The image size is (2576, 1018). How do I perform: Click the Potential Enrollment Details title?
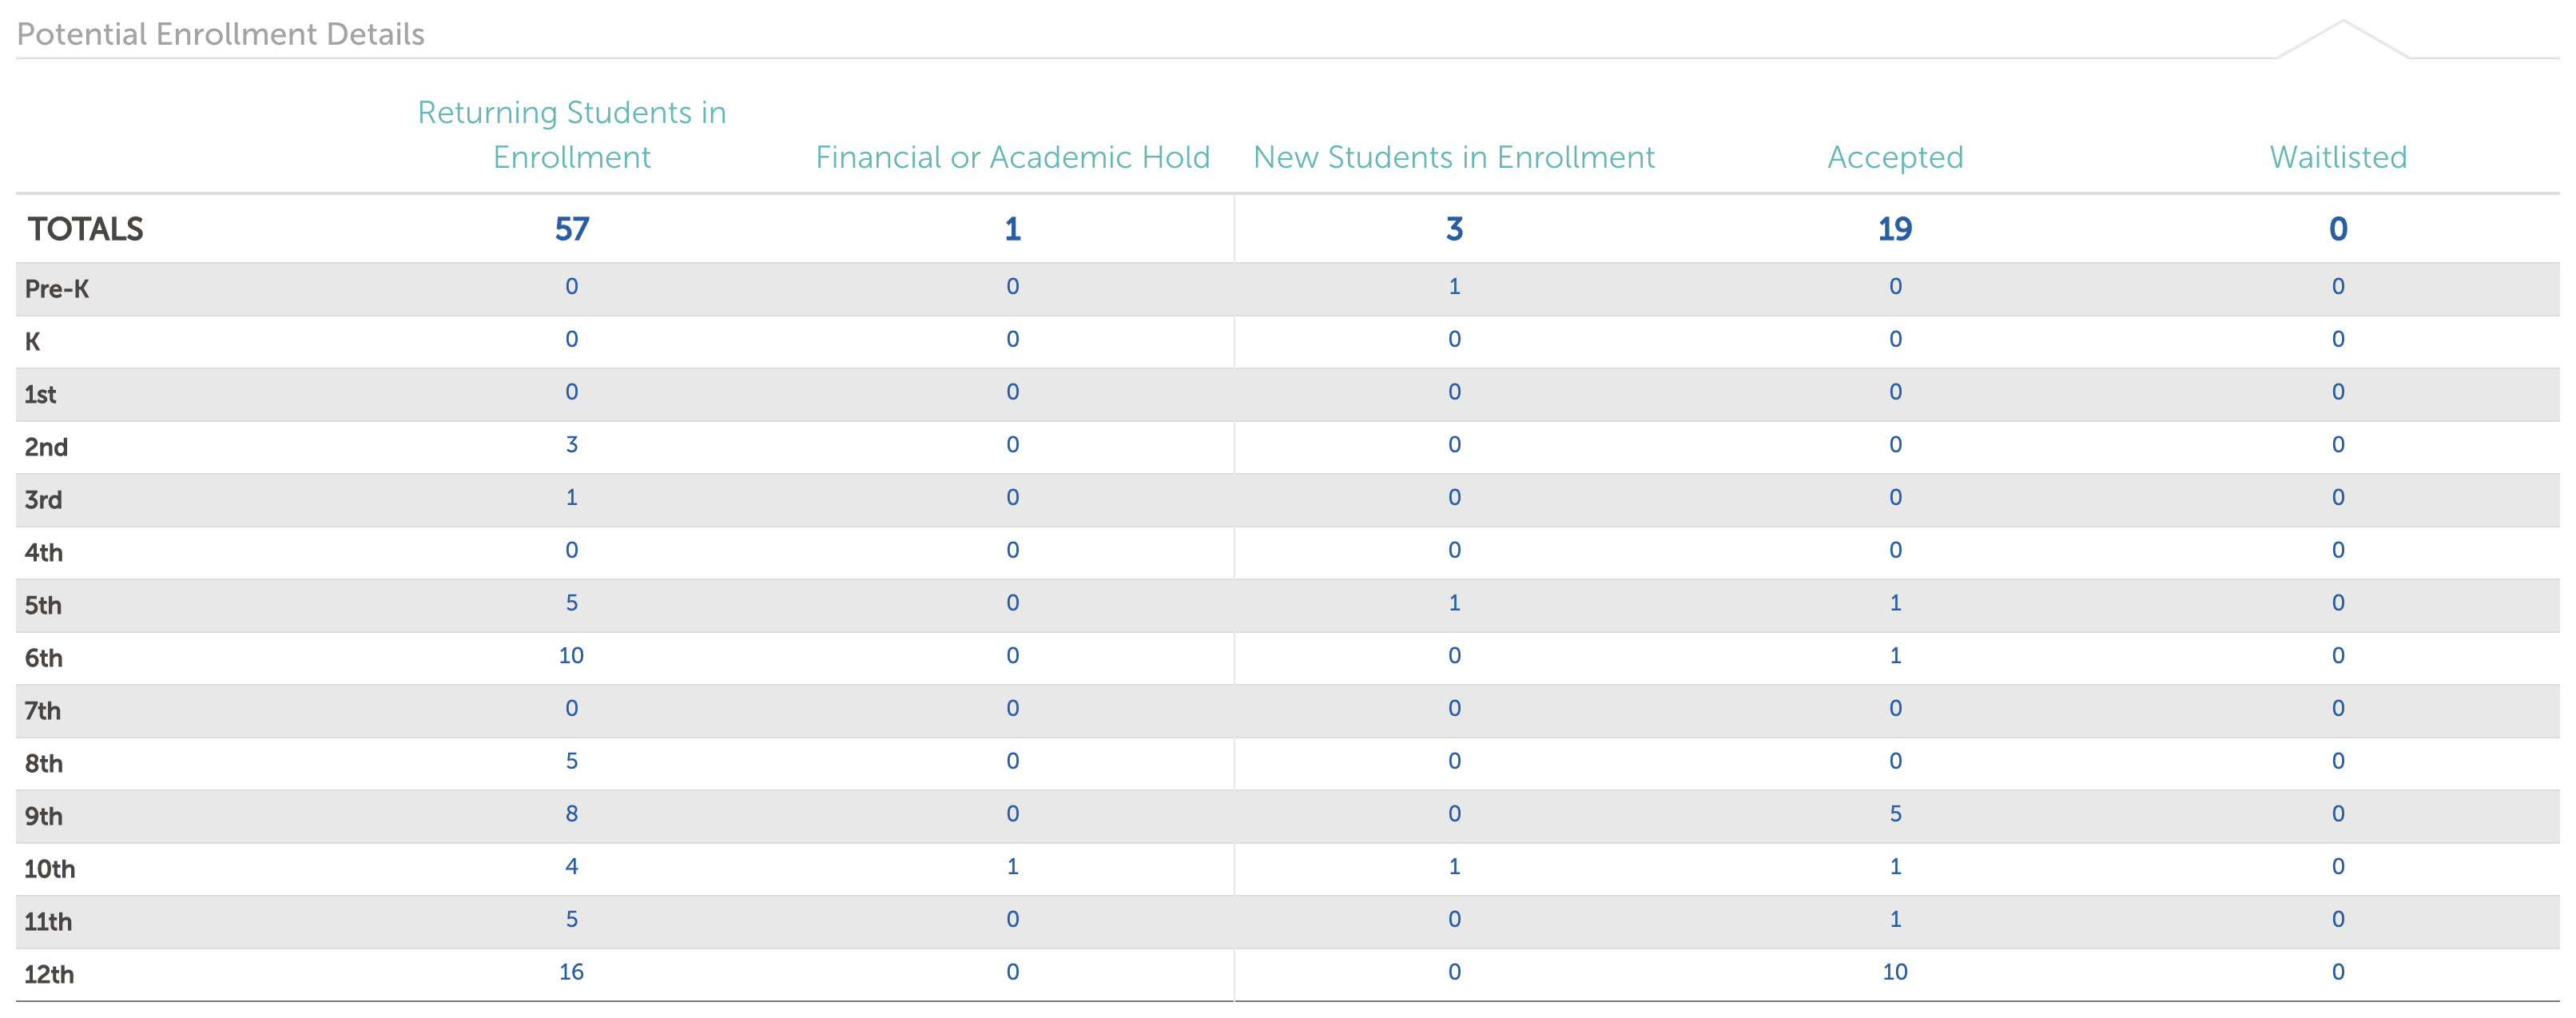pos(221,34)
